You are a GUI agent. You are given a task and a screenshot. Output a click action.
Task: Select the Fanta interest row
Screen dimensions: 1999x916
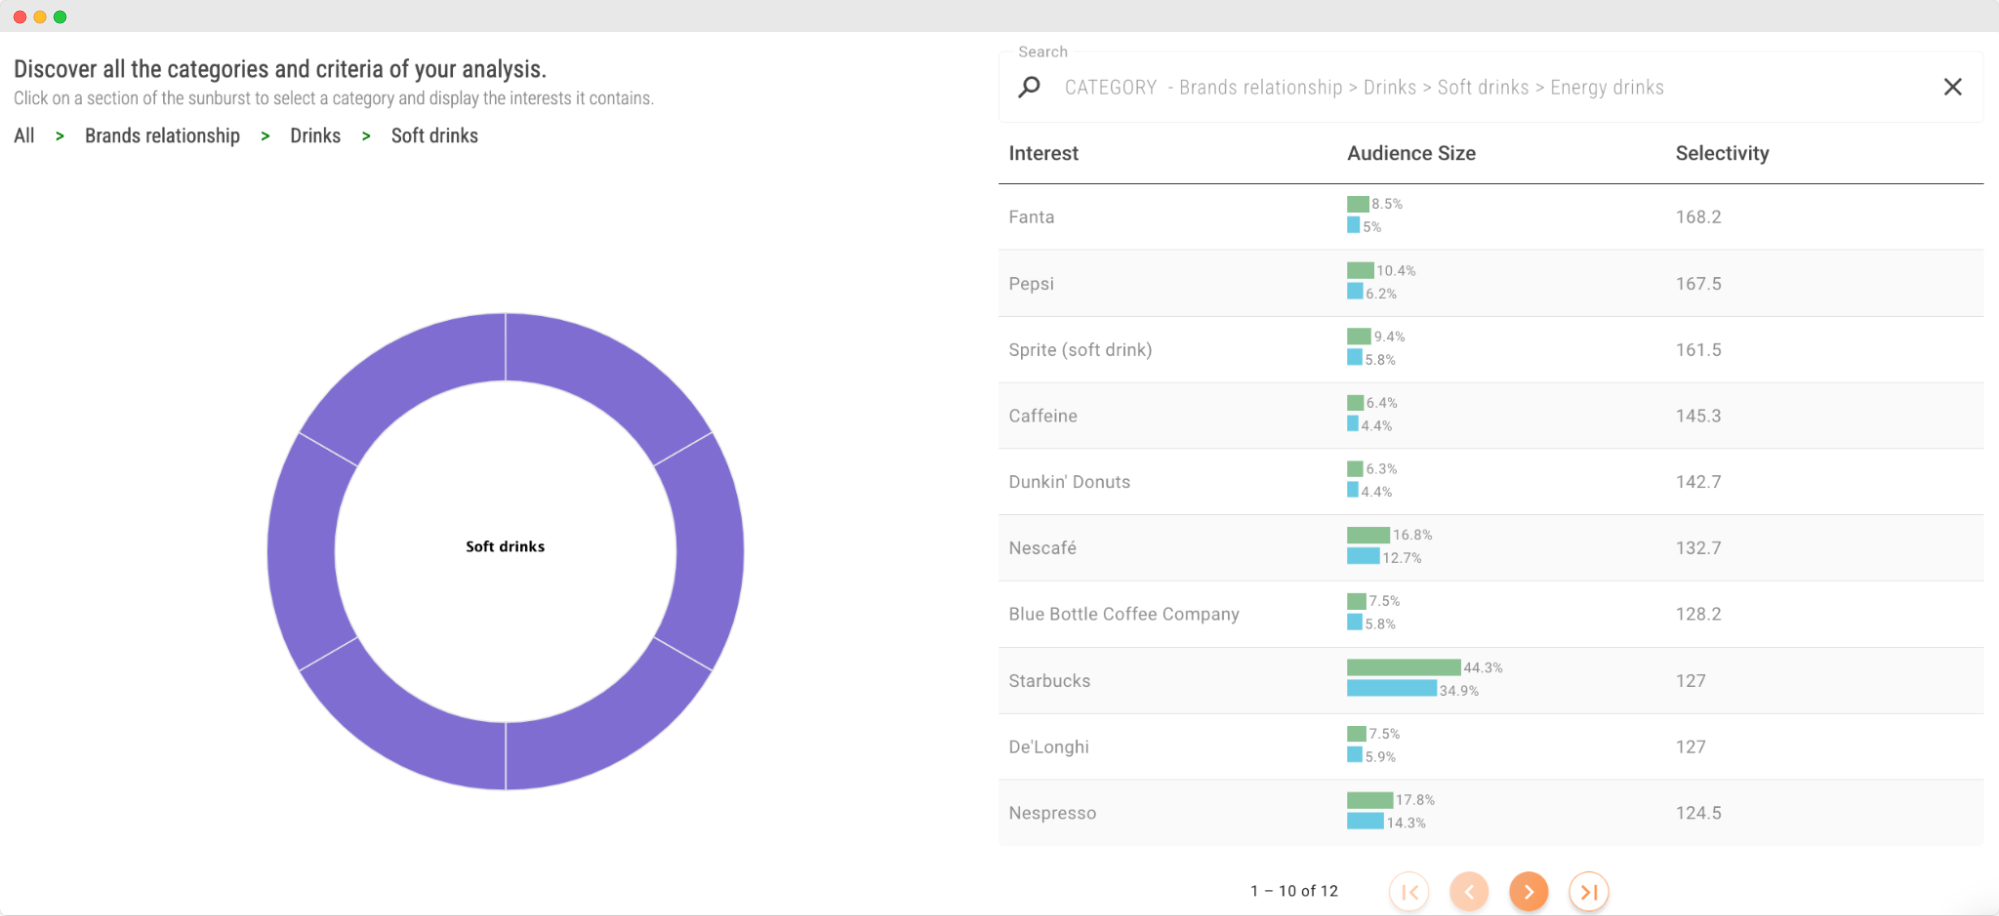1490,217
